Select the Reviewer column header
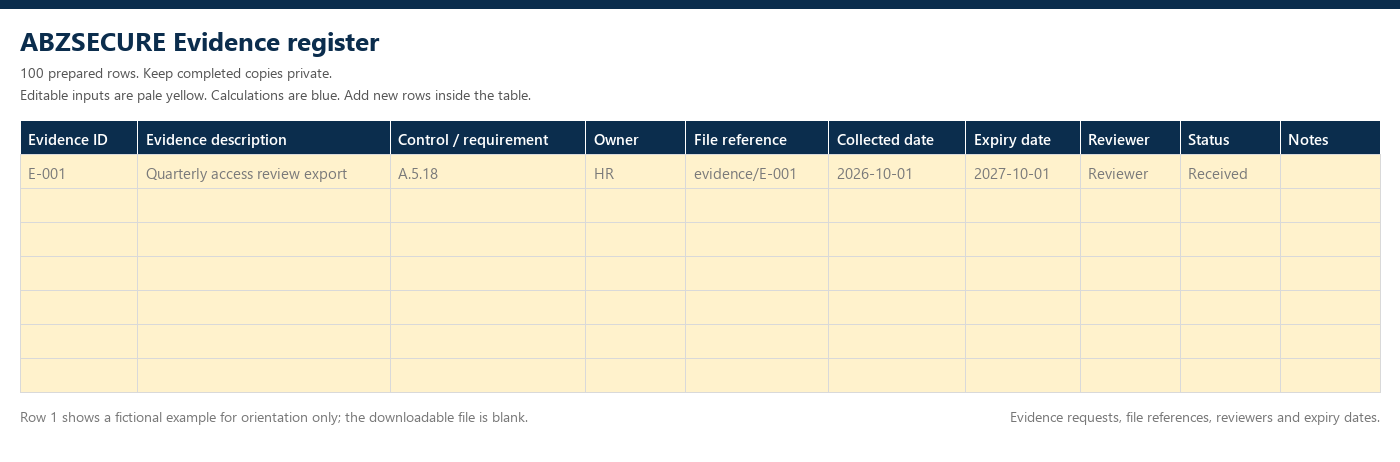Screen dimensions: 1400x462 [x=1131, y=139]
